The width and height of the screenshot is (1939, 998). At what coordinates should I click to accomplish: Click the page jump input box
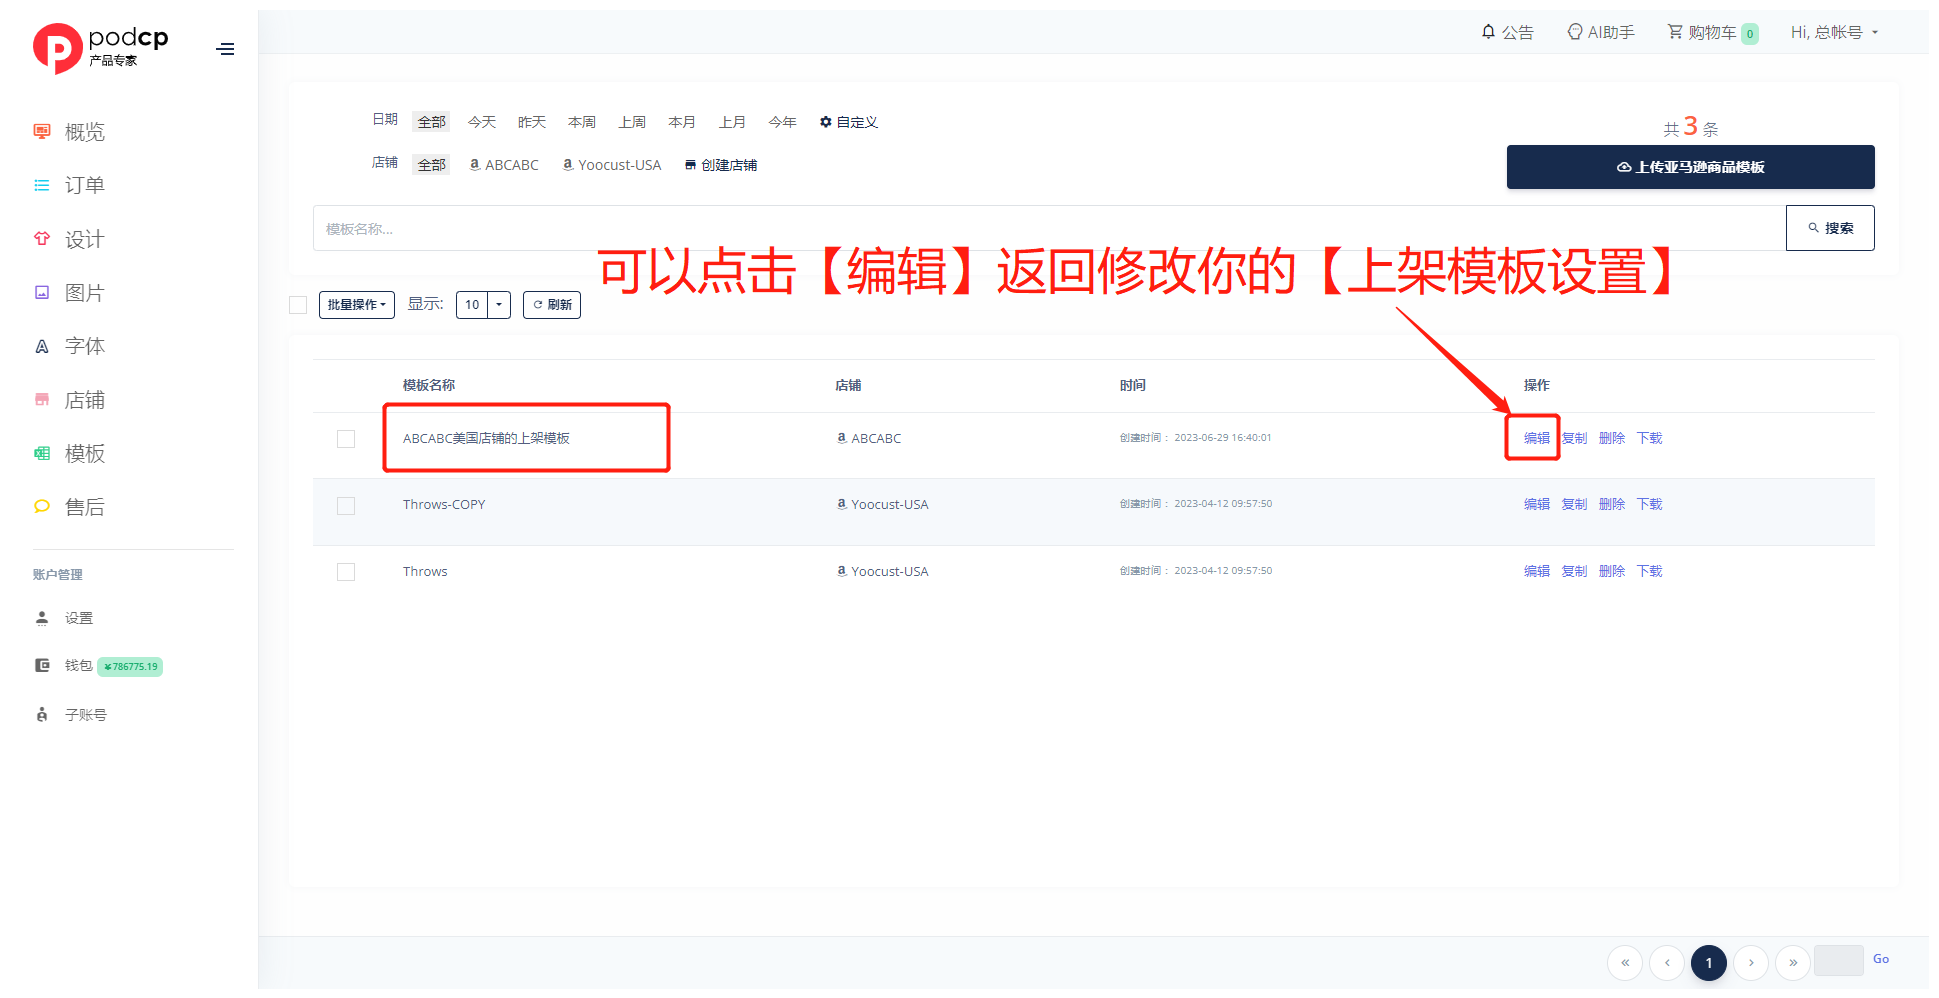pos(1838,960)
